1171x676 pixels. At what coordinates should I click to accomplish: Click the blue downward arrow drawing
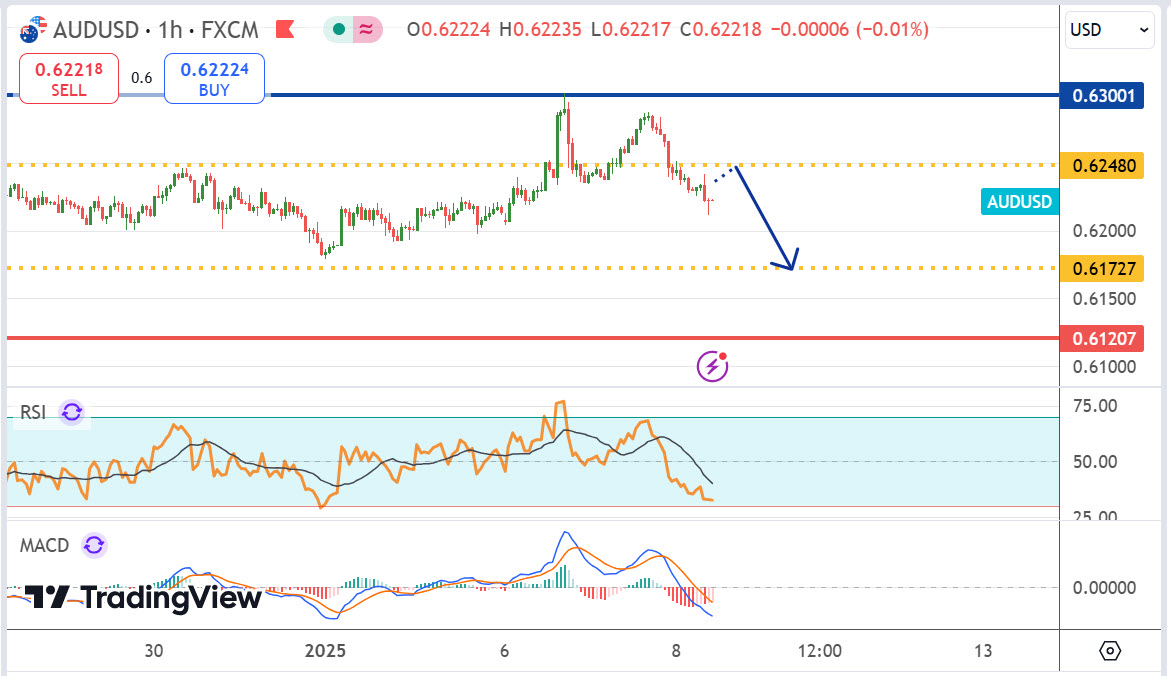768,222
